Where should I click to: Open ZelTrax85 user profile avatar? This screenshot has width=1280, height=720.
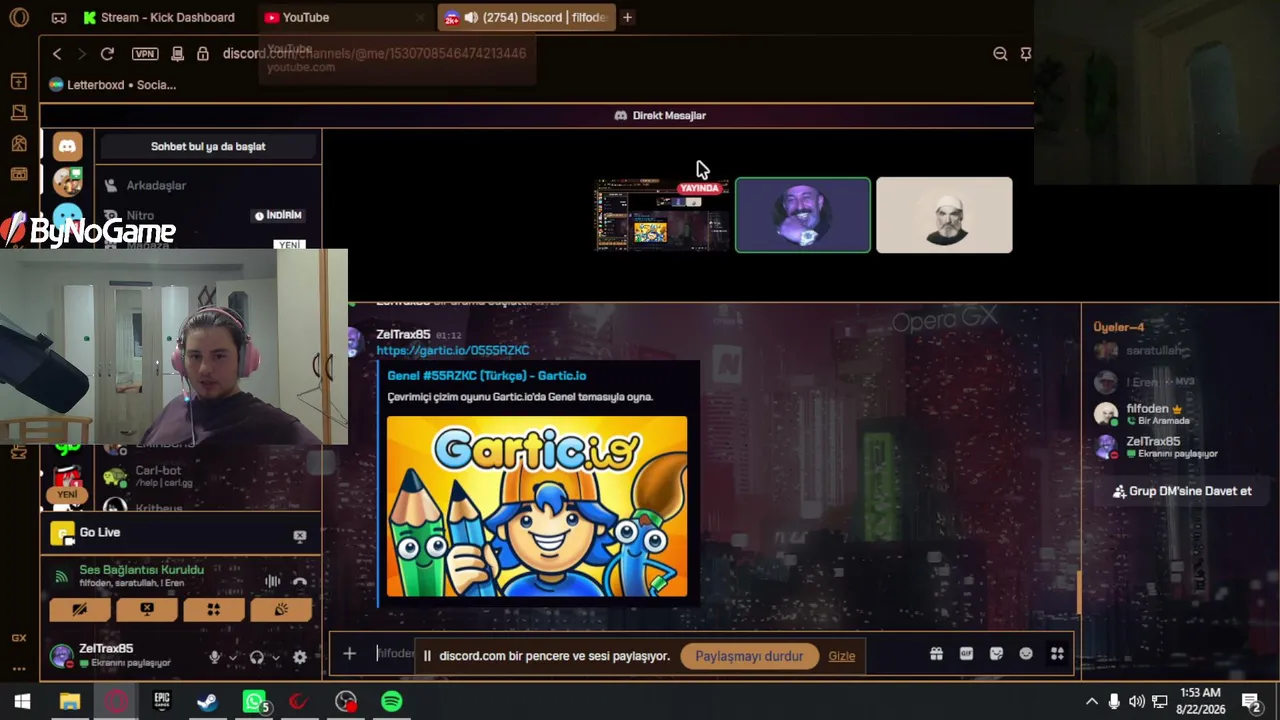click(x=62, y=656)
